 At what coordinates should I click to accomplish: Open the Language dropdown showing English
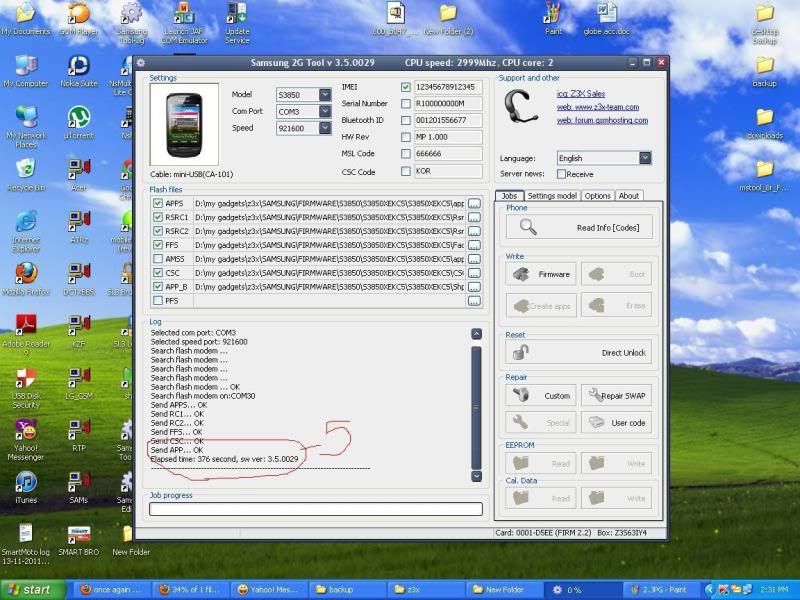click(x=645, y=158)
